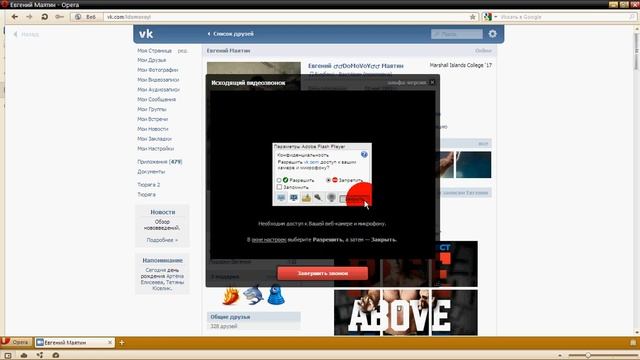The height and width of the screenshot is (360, 640).
Task: Open Flash display settings tab icon
Action: click(281, 198)
